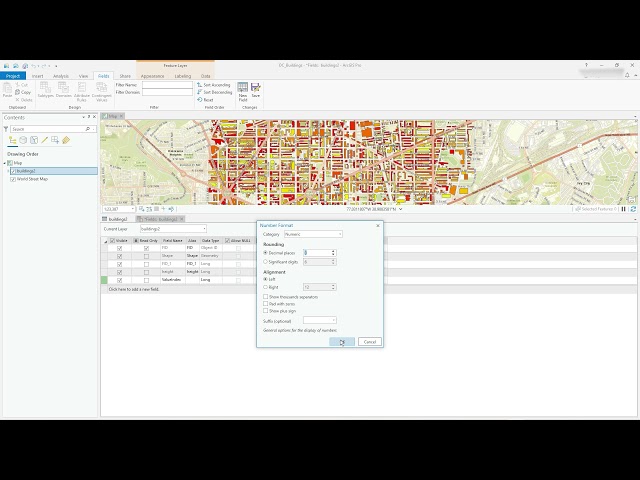The width and height of the screenshot is (640, 480).
Task: Open the Category dropdown in Number Format
Action: [313, 234]
